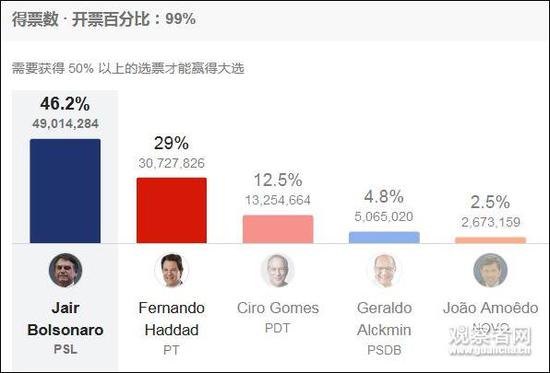
Task: Select the dark blue Bolsonaro bar
Action: 65,191
